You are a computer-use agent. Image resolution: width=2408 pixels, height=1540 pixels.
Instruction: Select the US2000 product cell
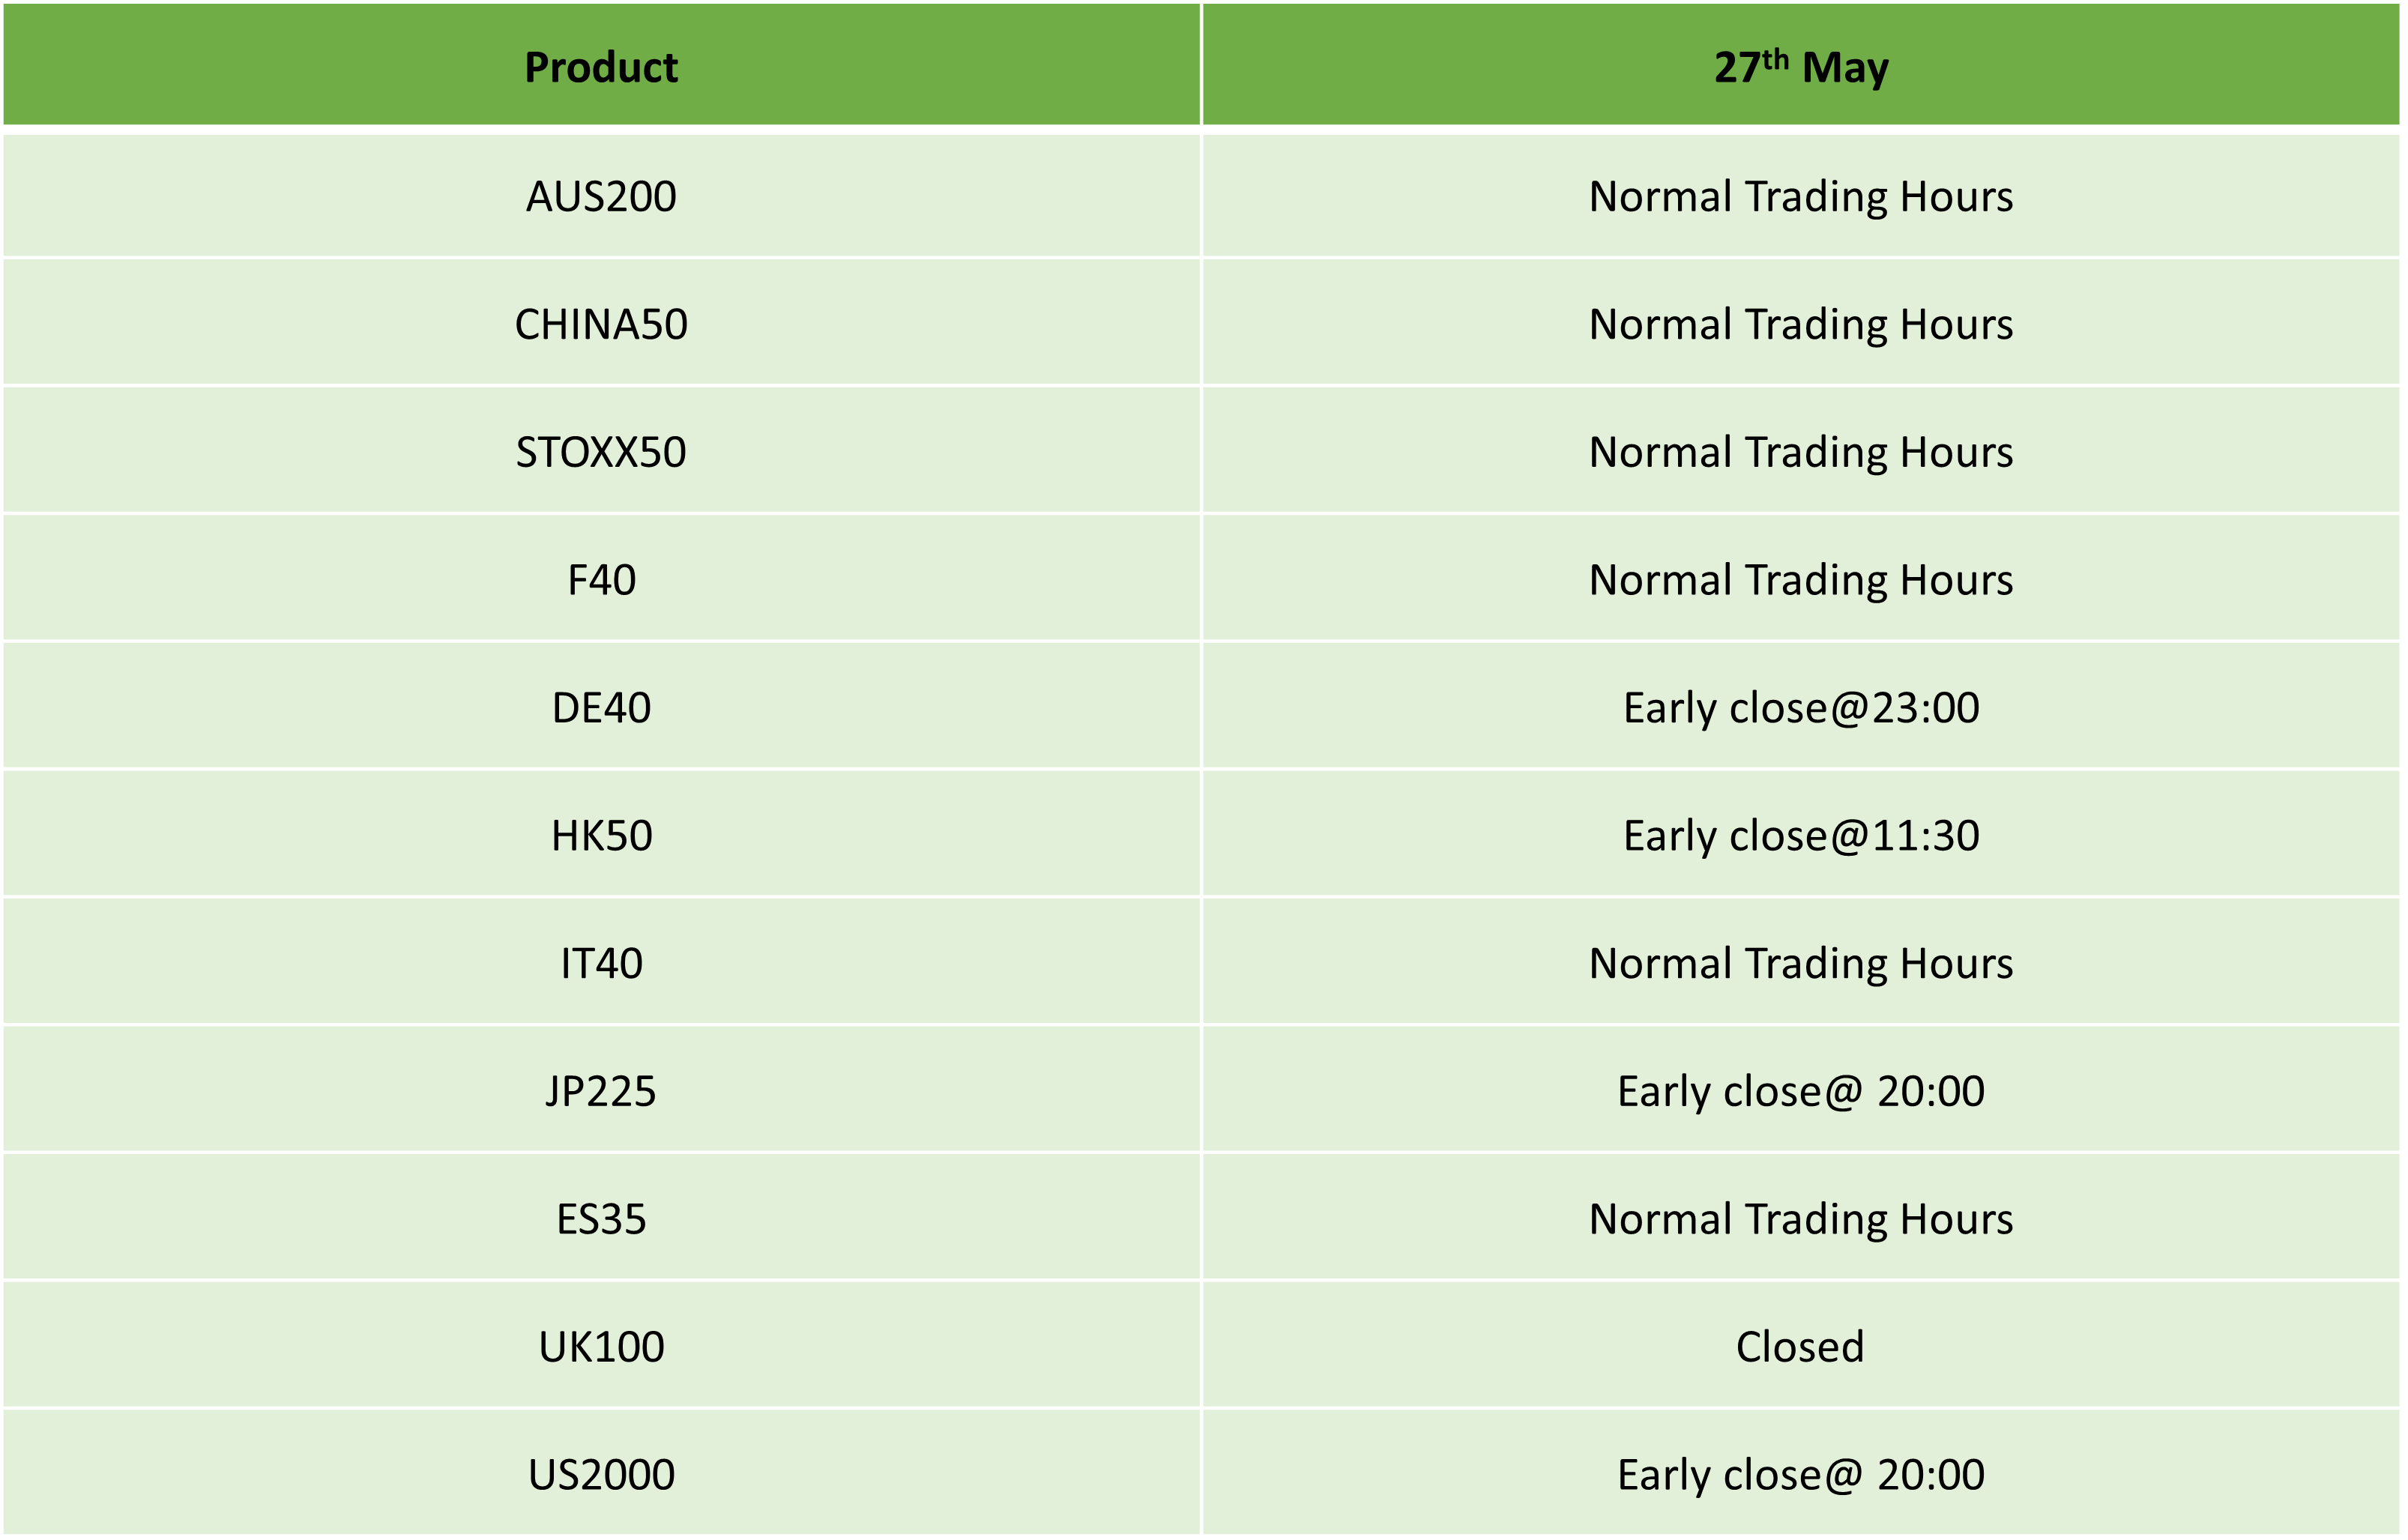tap(601, 1474)
